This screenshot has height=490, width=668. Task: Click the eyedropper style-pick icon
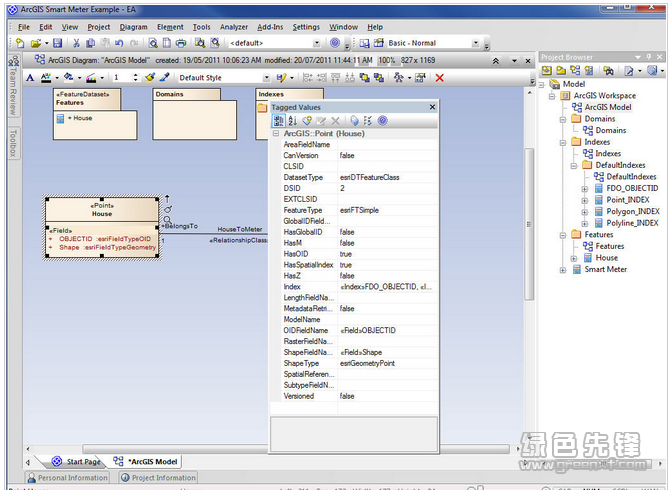(164, 78)
